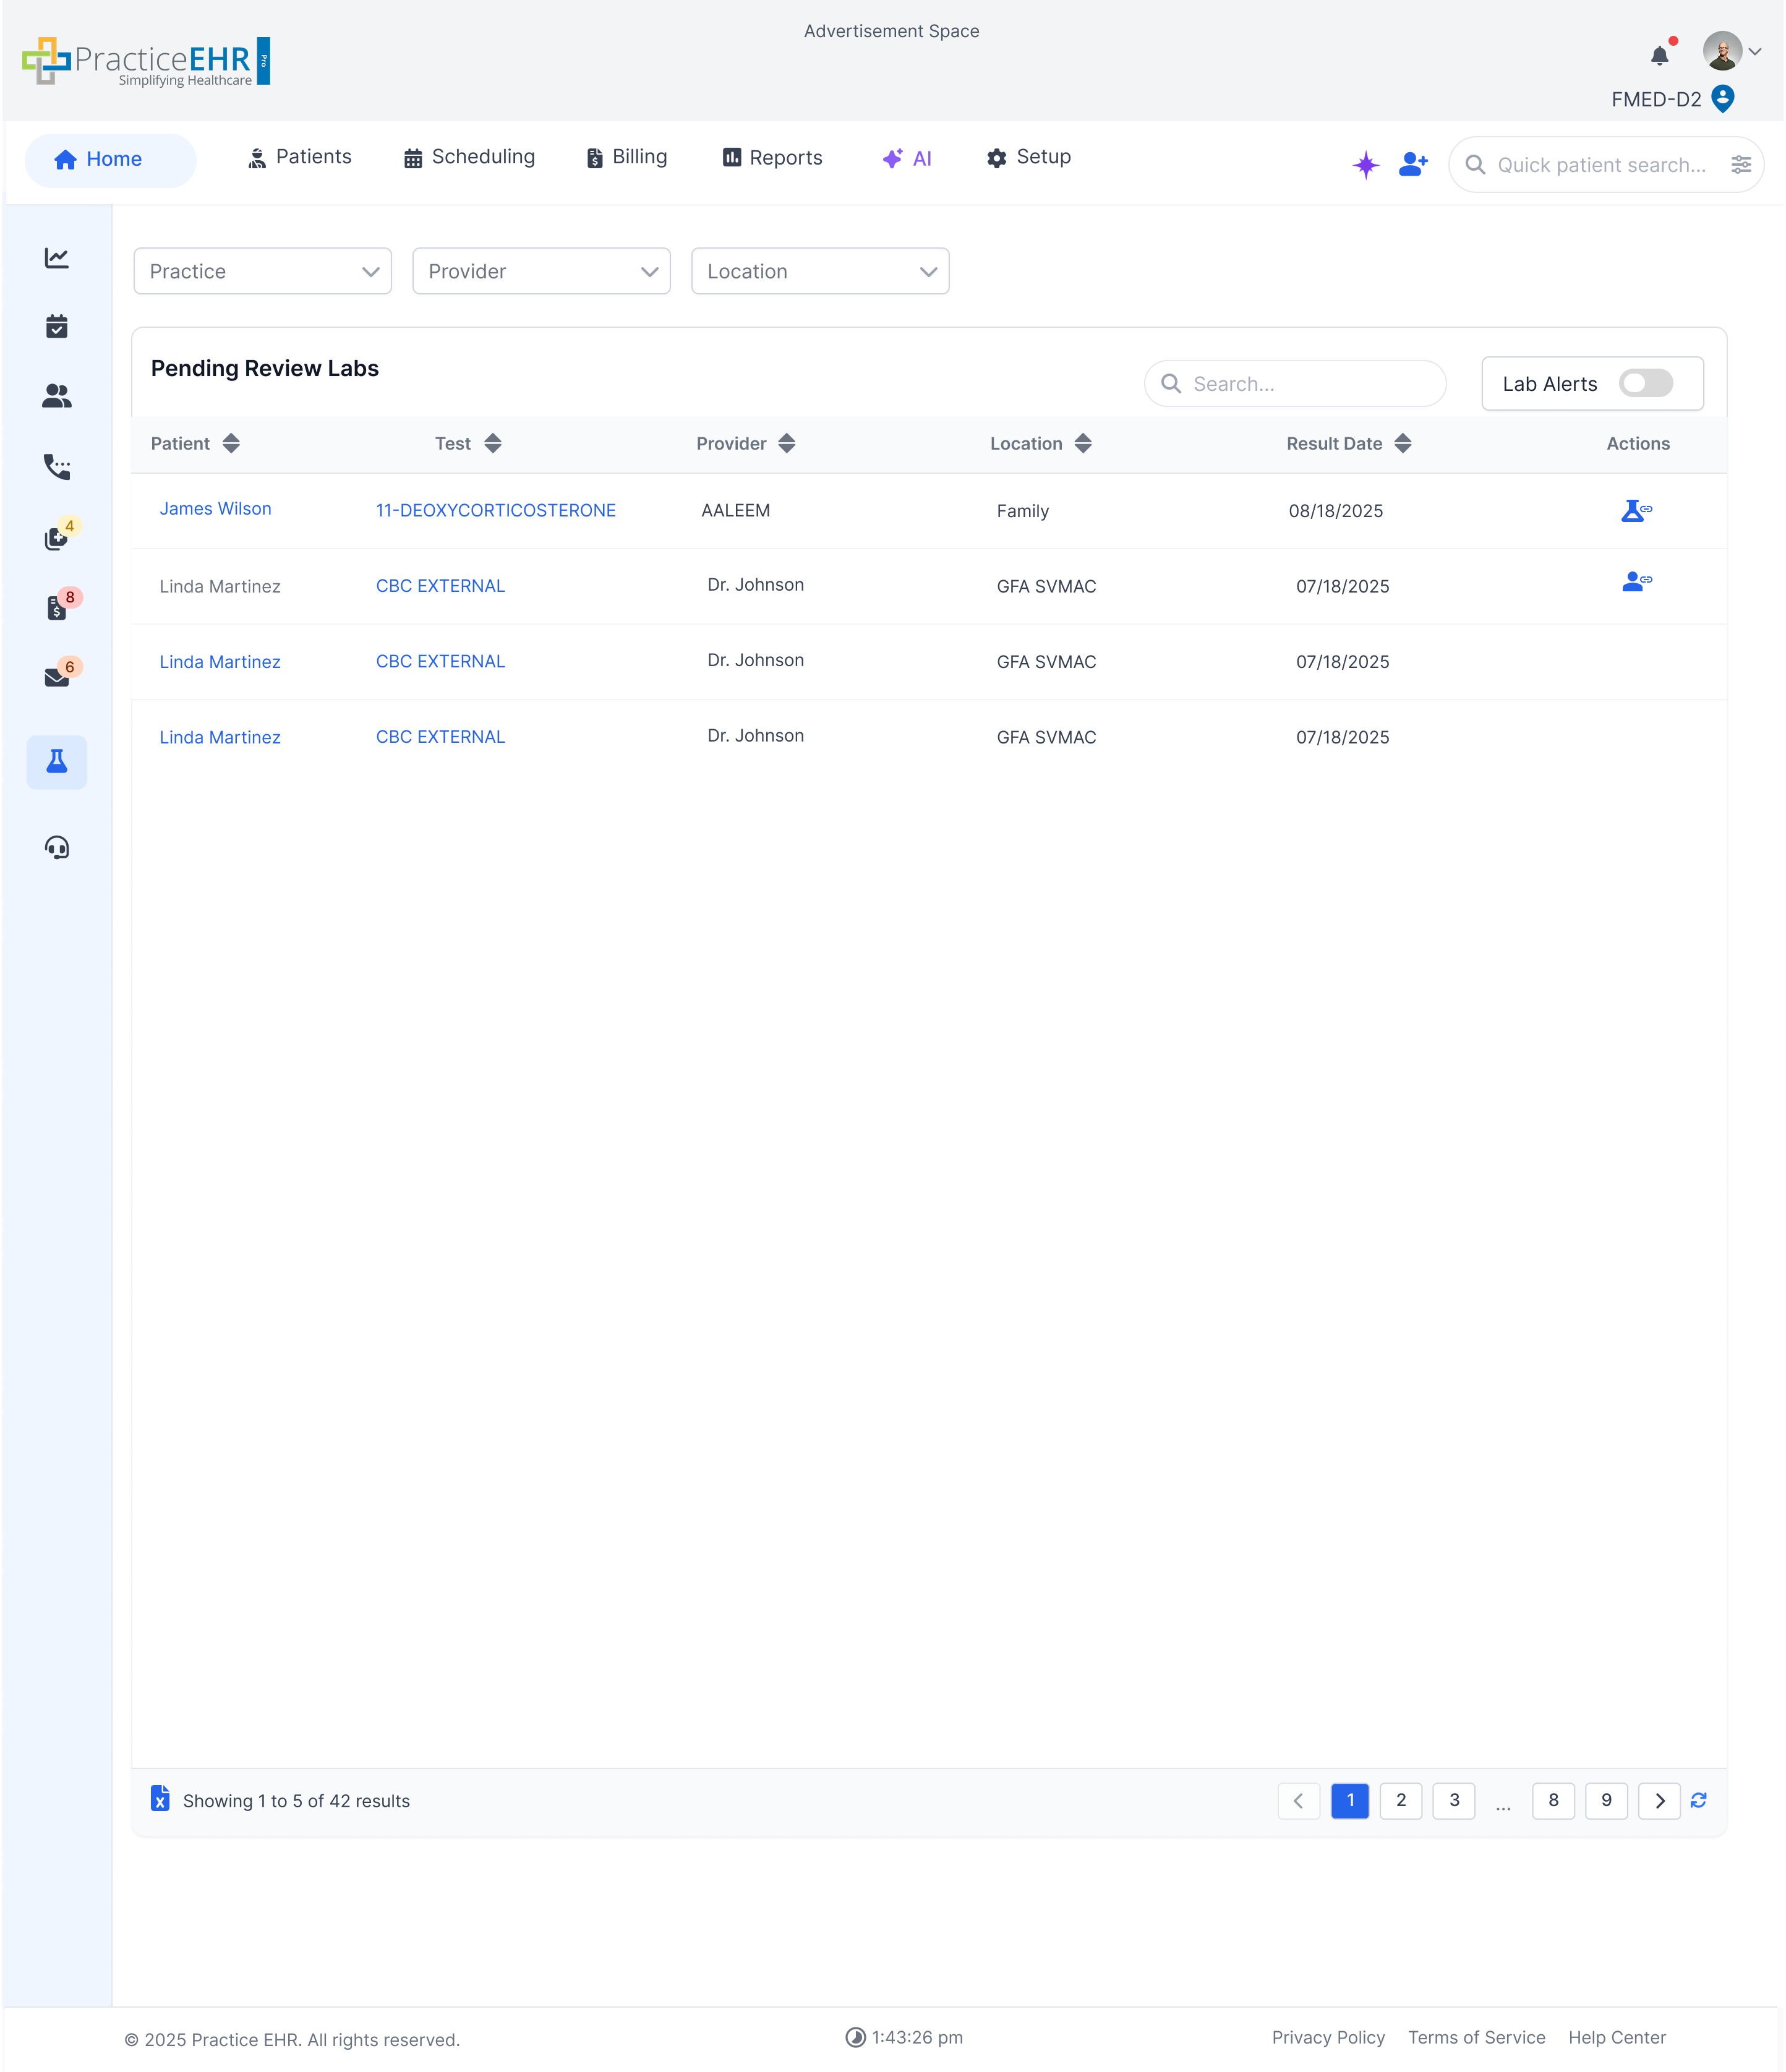Viewport: 1786px width, 2072px height.
Task: Open the prescriptions icon with 4 pending items
Action: (57, 539)
